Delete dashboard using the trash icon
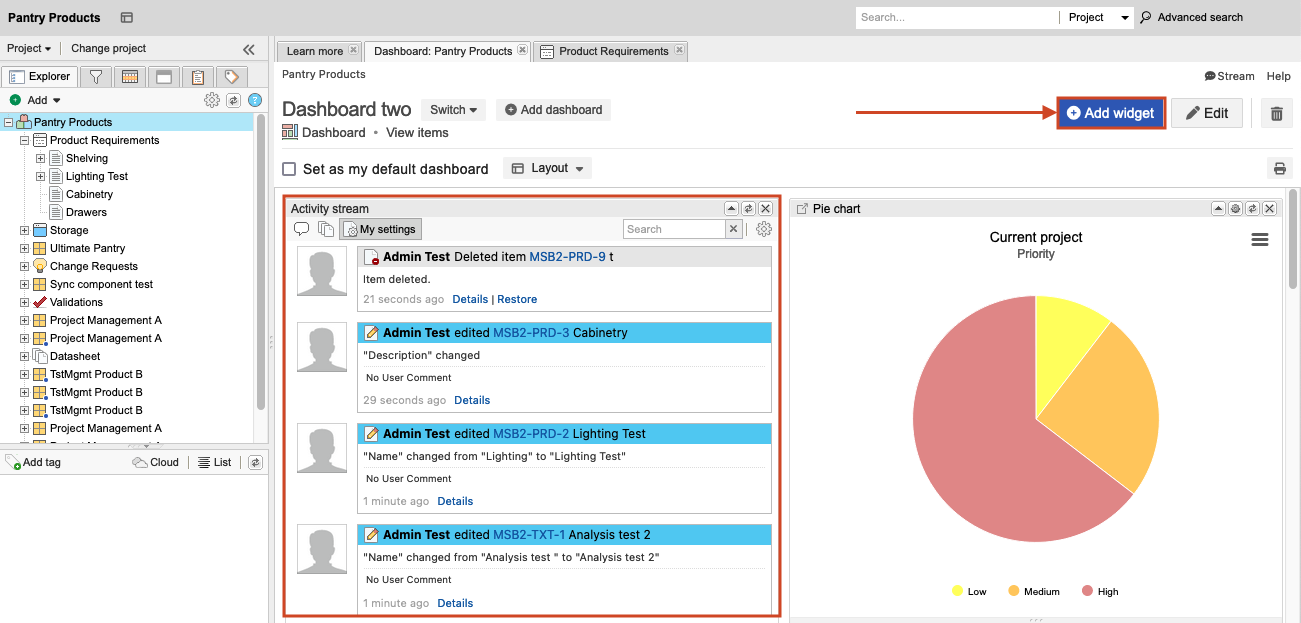 [1276, 113]
